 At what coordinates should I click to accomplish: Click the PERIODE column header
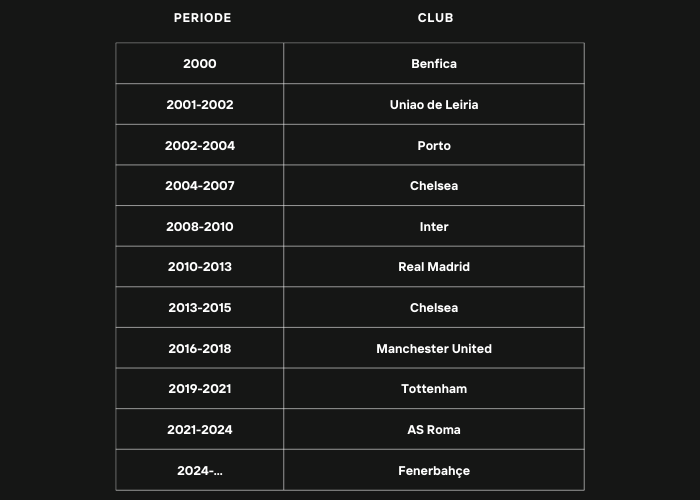pyautogui.click(x=202, y=18)
